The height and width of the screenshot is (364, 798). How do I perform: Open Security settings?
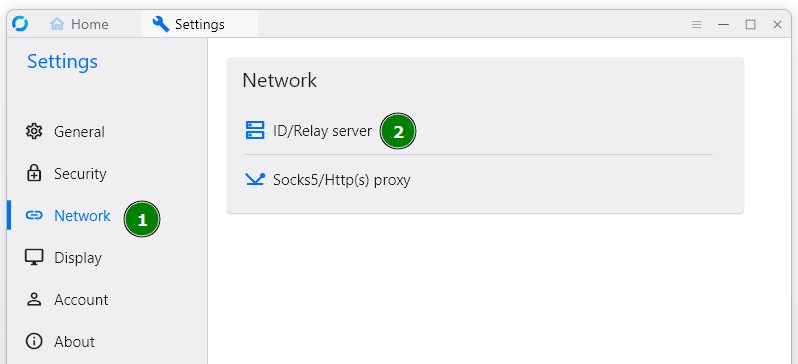point(107,174)
